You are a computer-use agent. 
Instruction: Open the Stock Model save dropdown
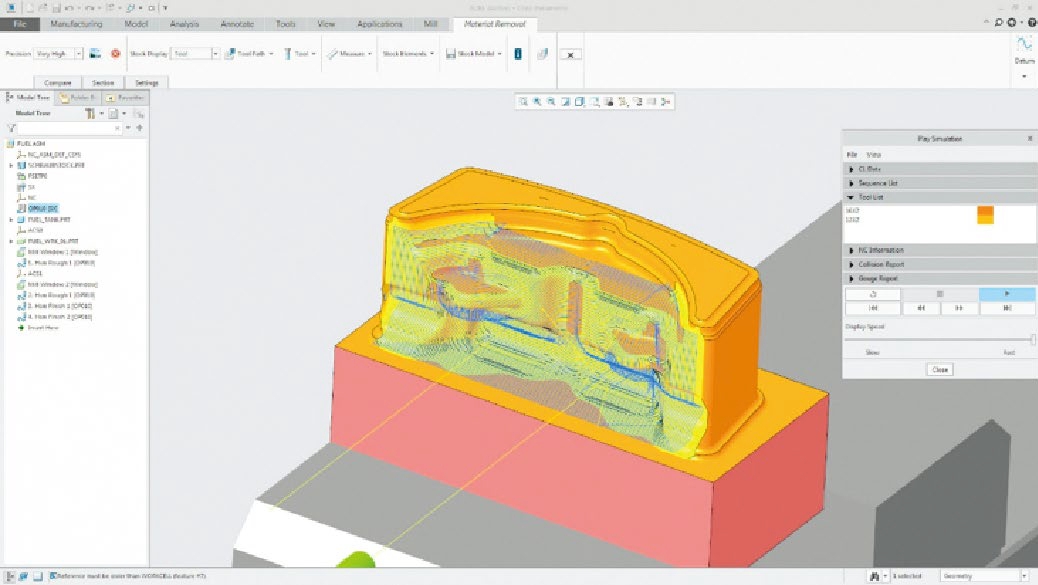point(474,54)
